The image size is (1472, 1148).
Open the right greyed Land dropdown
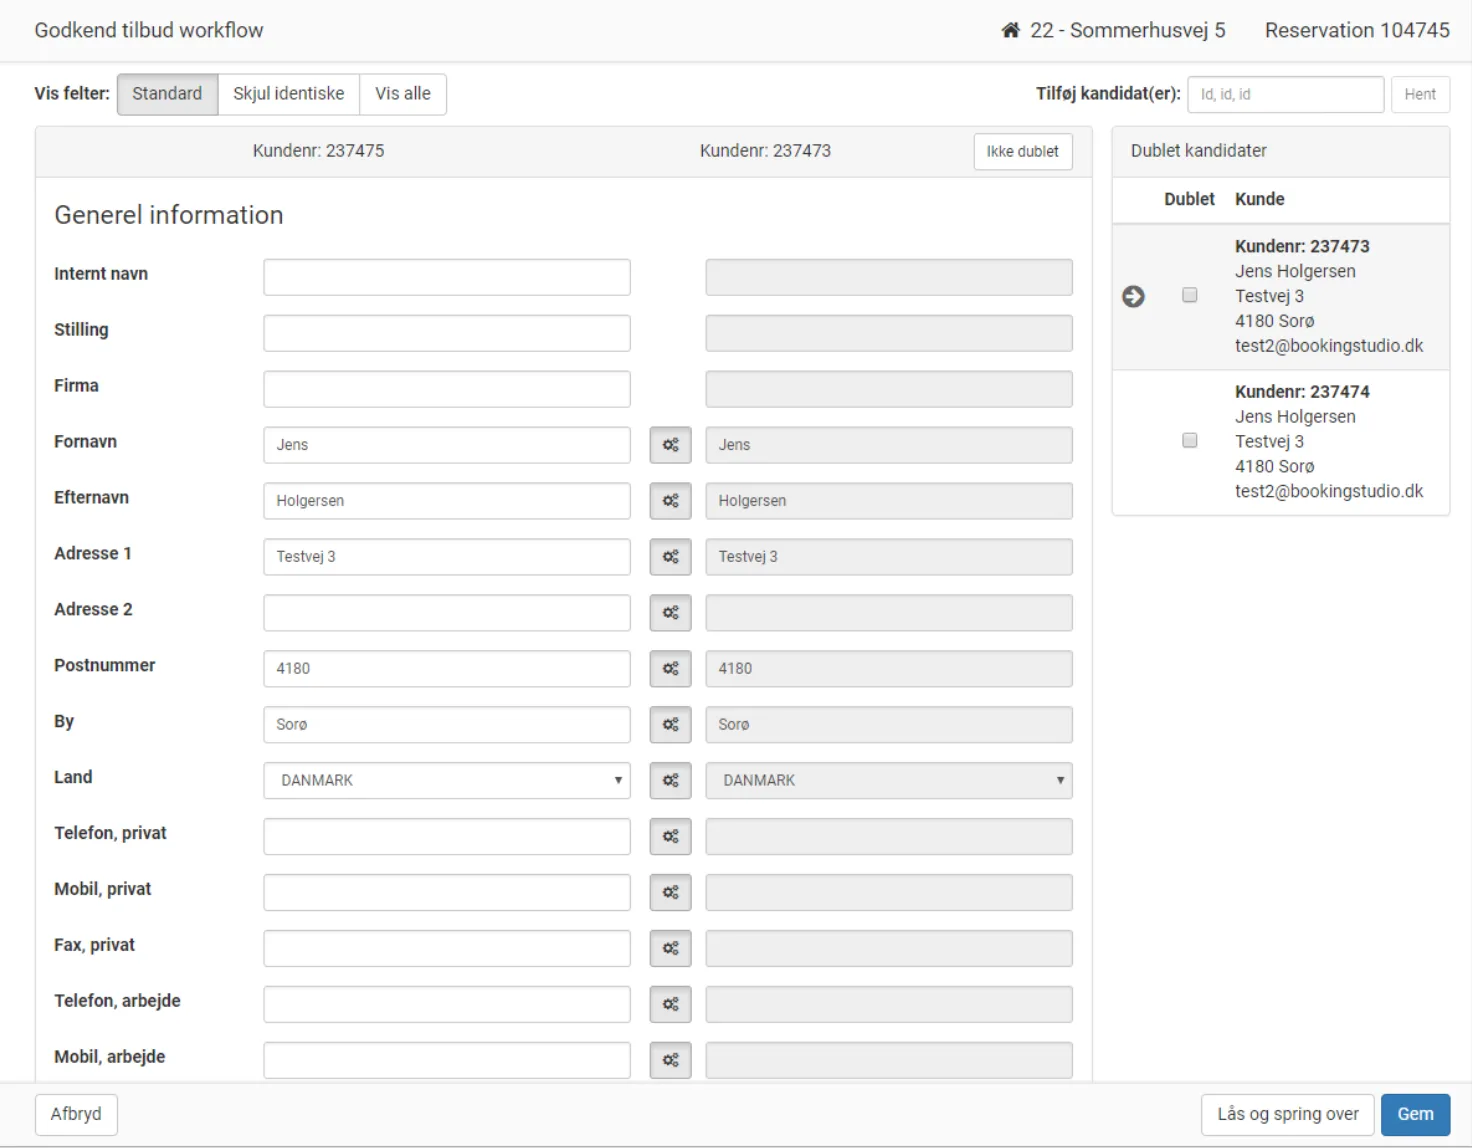pos(888,781)
